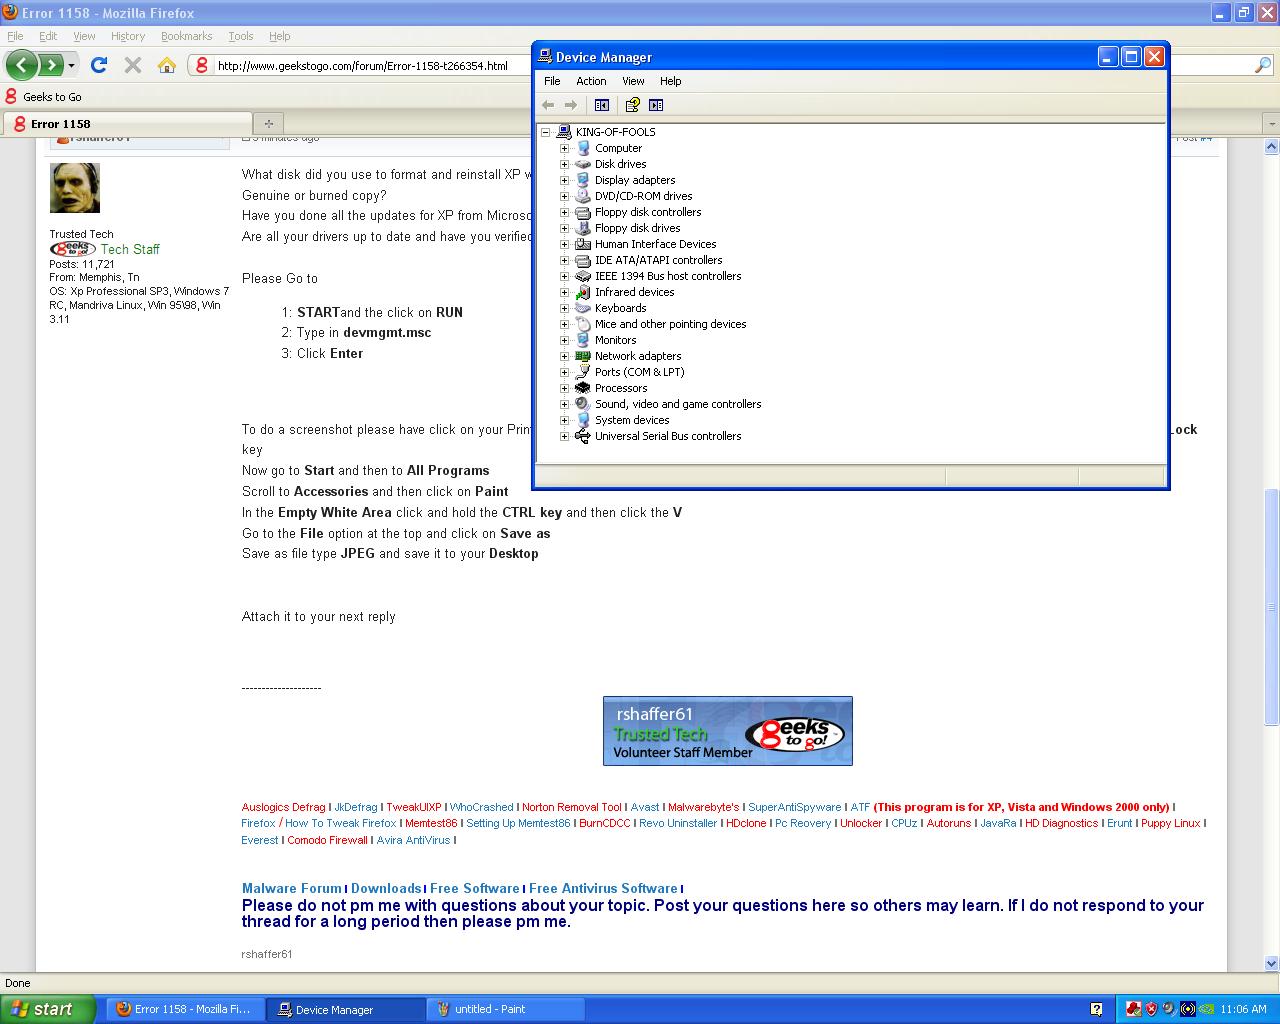
Task: Select the Error 1158 browser tab
Action: (127, 123)
